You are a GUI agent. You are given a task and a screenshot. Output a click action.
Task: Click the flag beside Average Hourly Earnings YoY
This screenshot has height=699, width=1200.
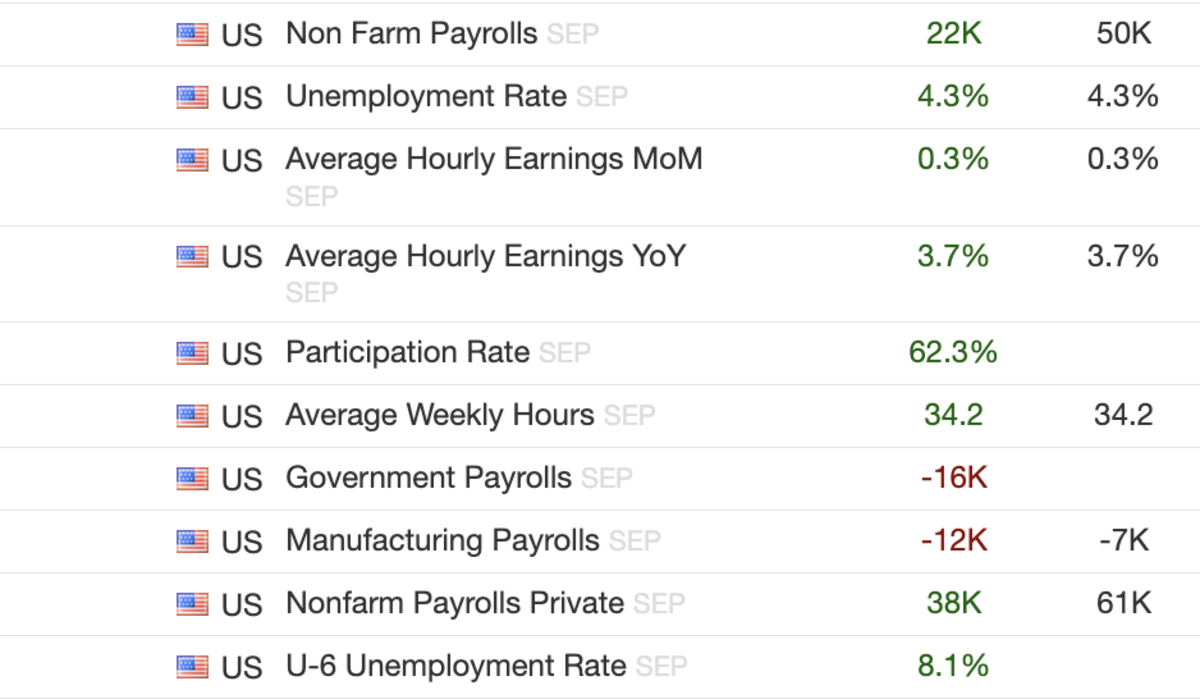pos(192,257)
